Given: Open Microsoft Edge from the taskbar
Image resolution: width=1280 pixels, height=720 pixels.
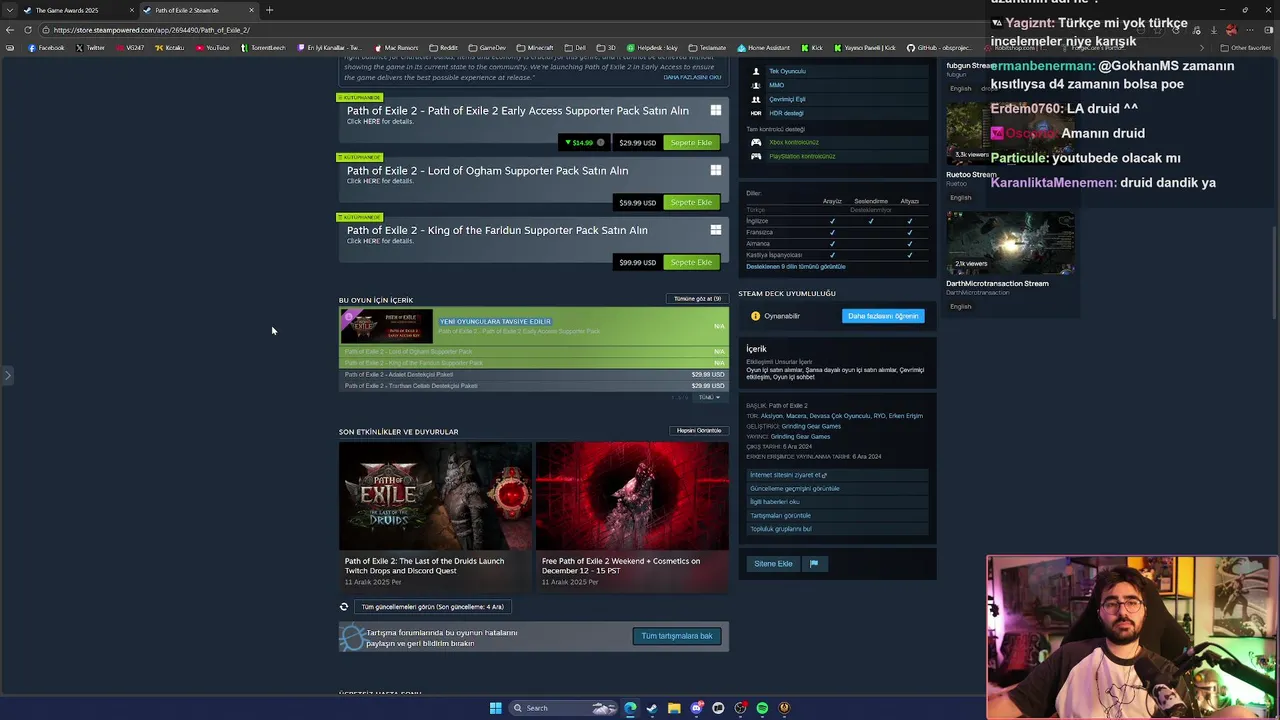Looking at the screenshot, I should pos(630,708).
